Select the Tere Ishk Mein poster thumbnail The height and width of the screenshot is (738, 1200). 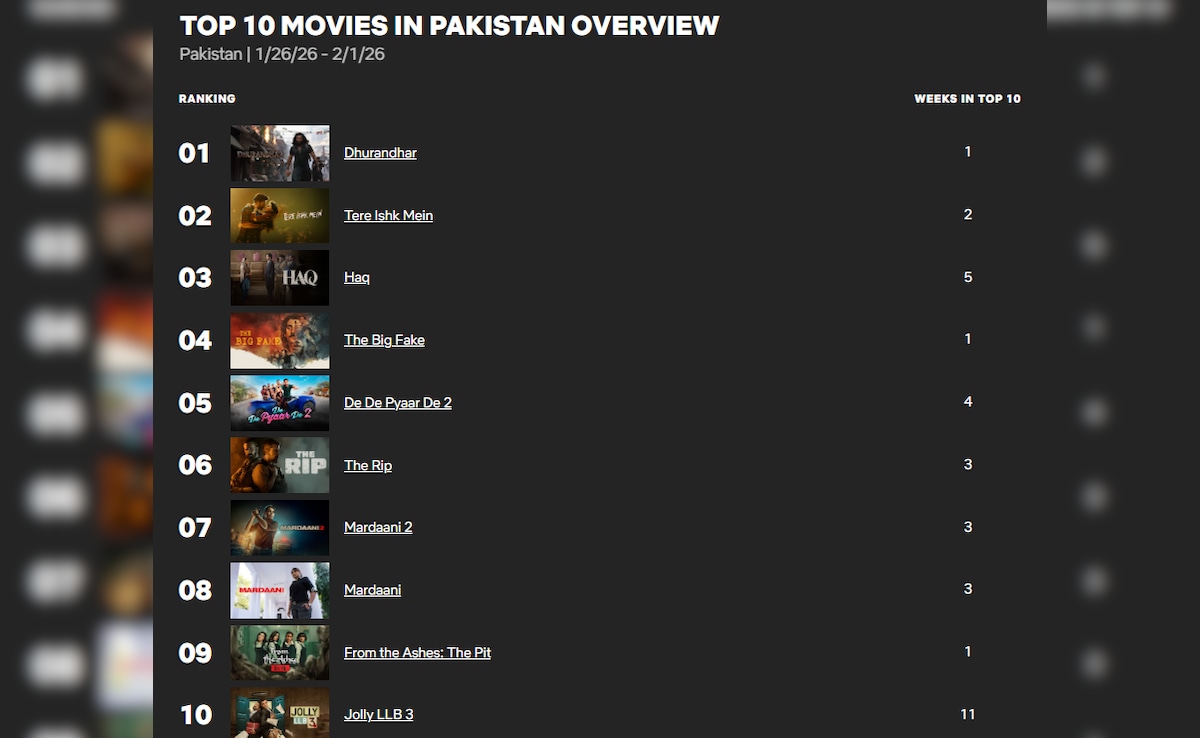[280, 215]
